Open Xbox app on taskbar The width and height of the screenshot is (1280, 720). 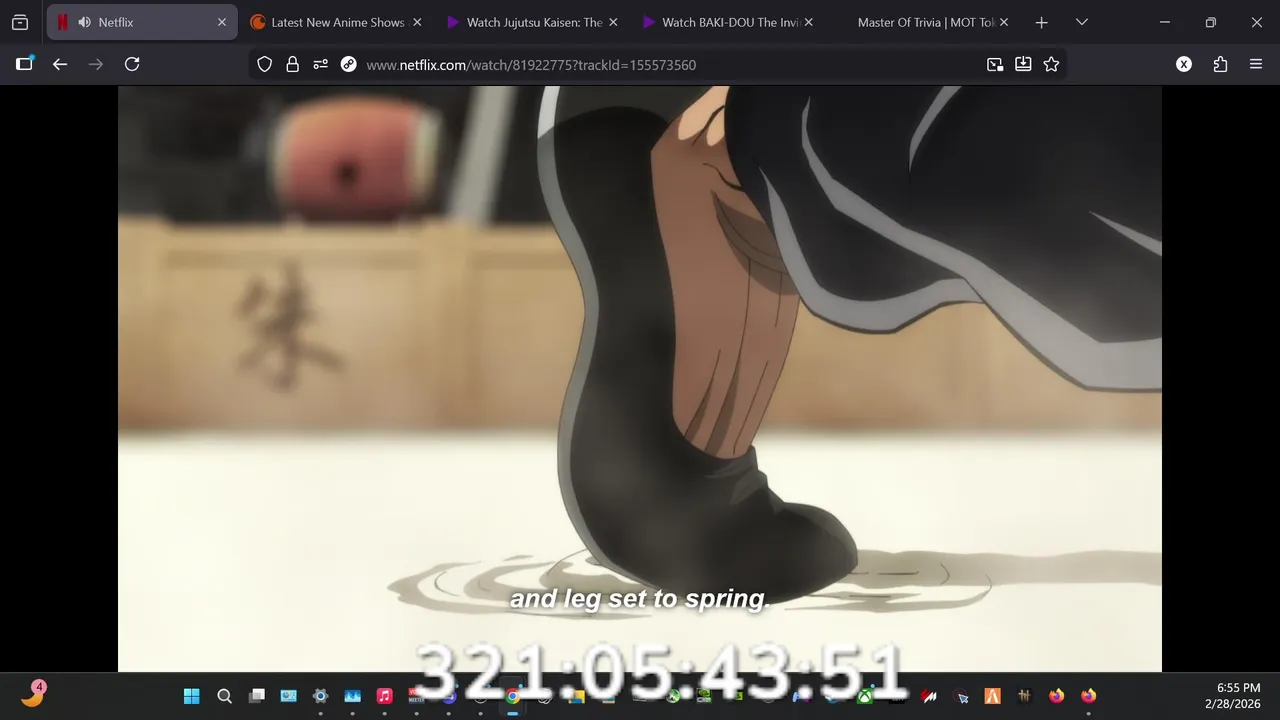pyautogui.click(x=864, y=696)
